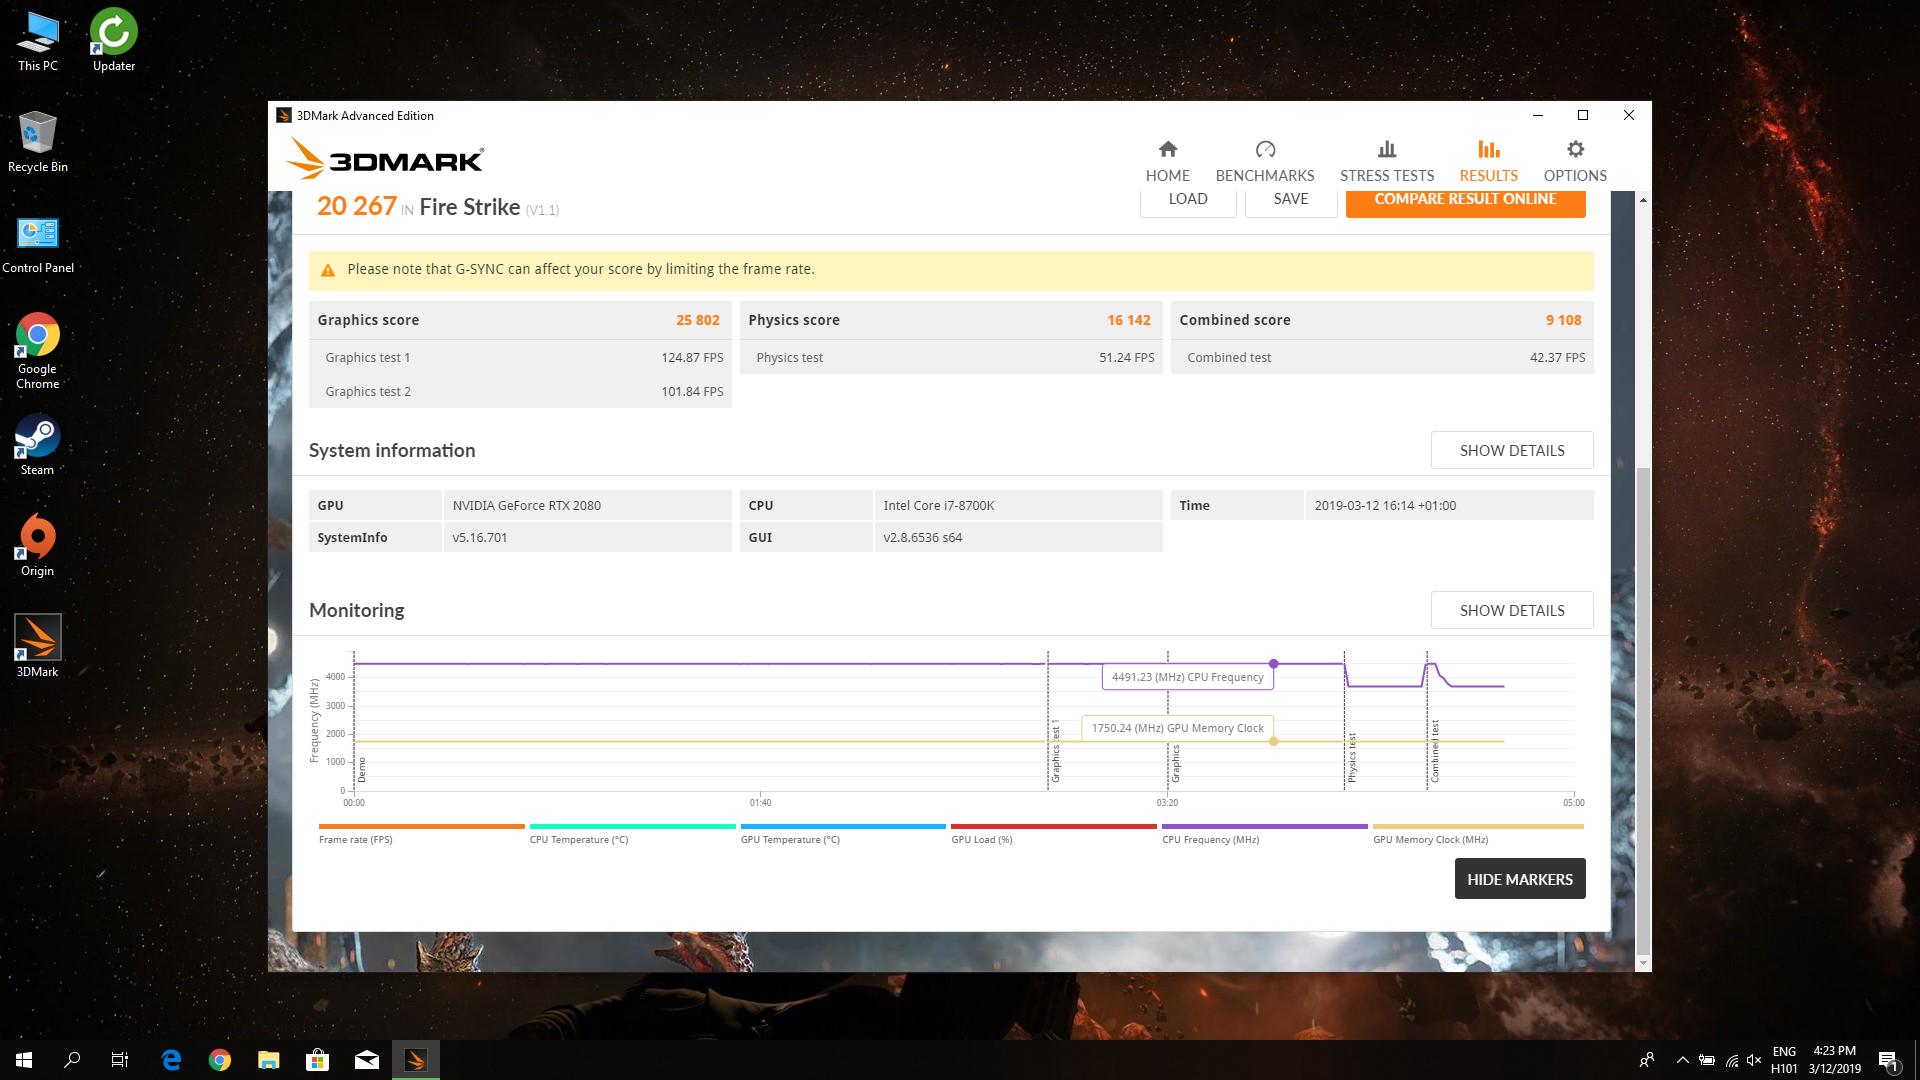
Task: Maximize the 3DMark window
Action: click(x=1583, y=115)
